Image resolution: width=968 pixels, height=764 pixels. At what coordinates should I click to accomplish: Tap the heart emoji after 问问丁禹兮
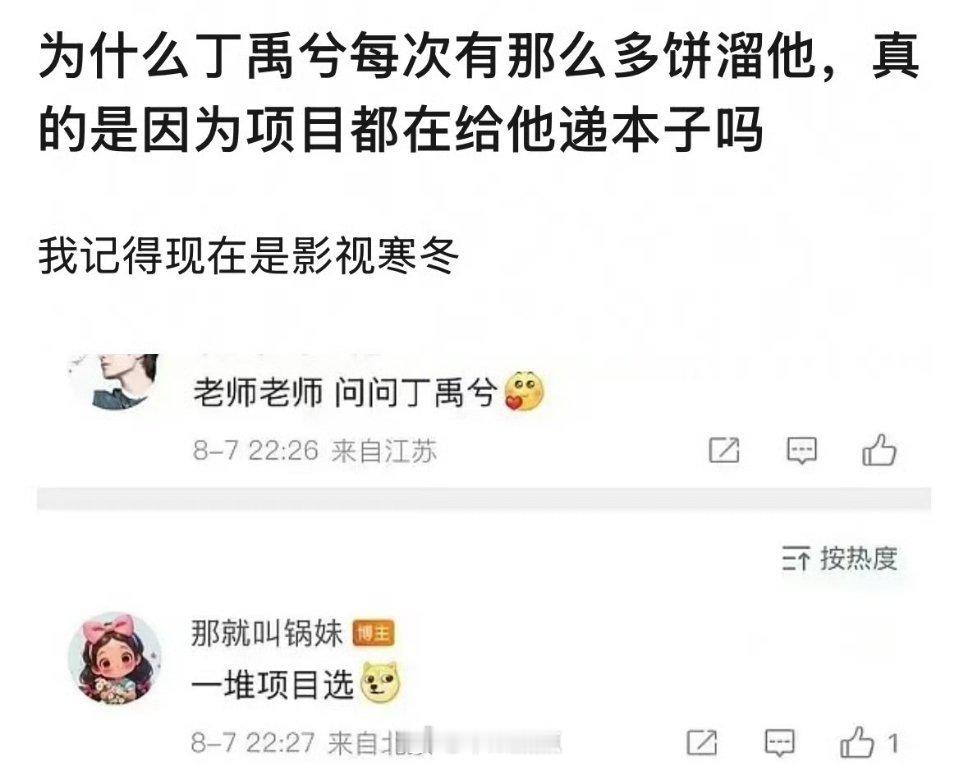pyautogui.click(x=525, y=391)
